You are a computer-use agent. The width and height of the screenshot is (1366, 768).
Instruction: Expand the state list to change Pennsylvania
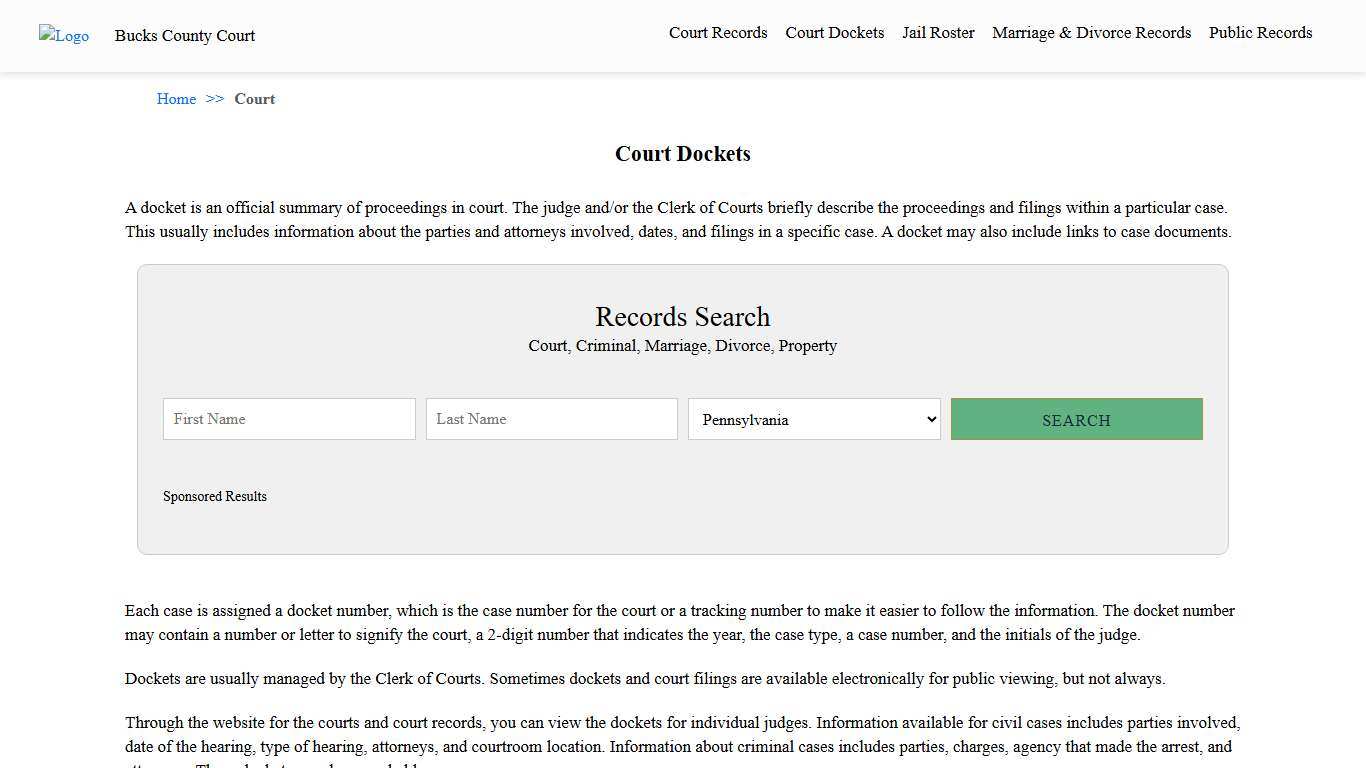tap(813, 419)
